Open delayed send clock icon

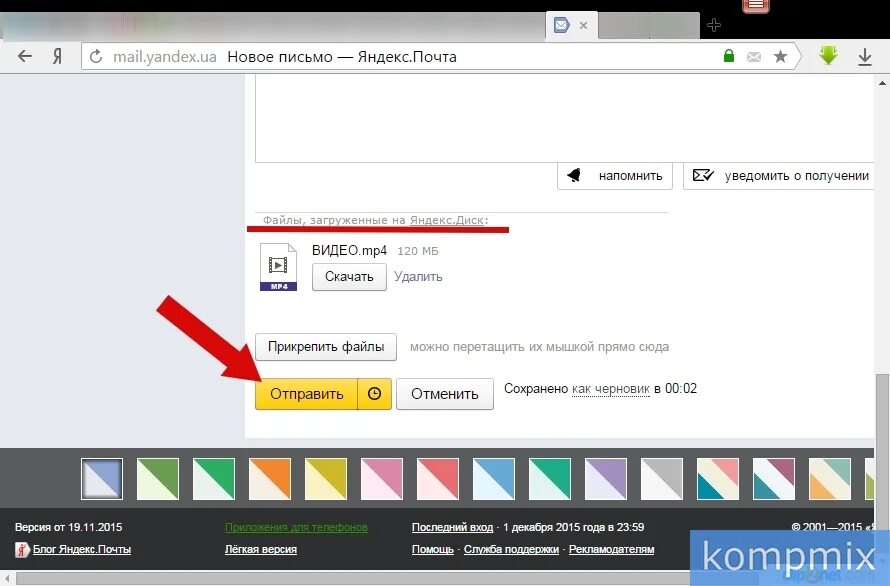coord(375,394)
